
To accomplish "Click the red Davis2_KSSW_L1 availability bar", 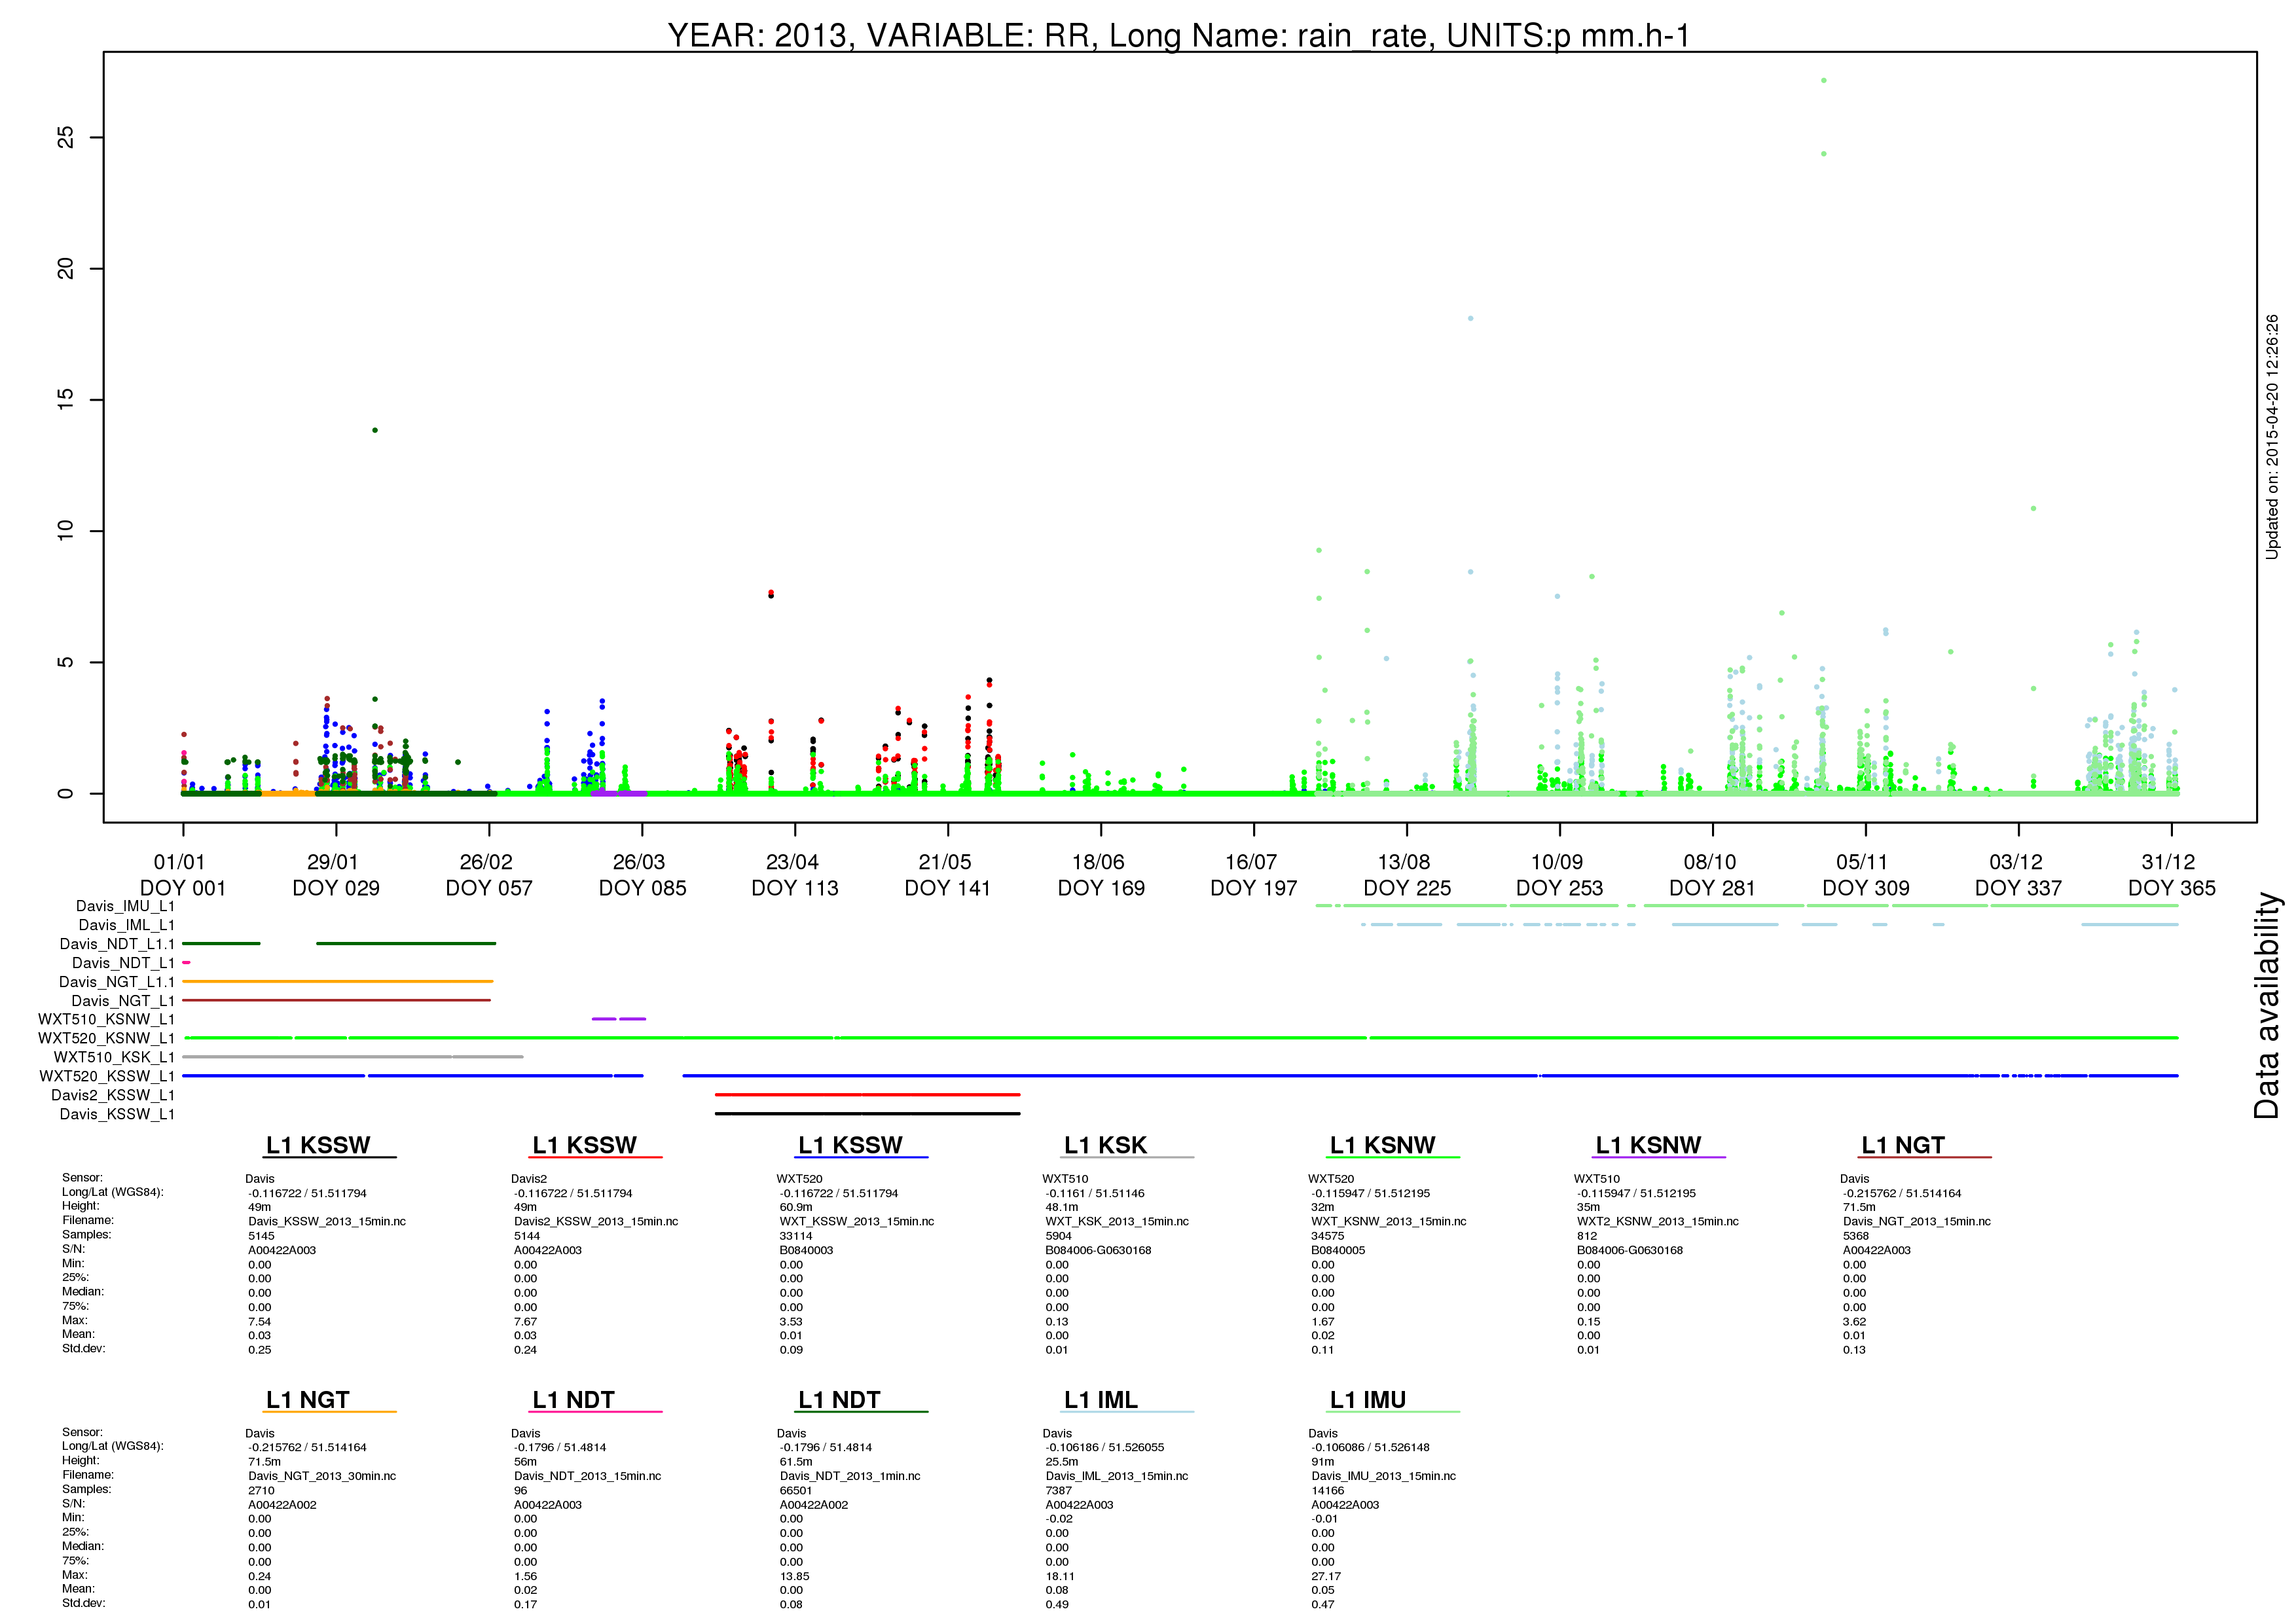I will [x=868, y=1095].
